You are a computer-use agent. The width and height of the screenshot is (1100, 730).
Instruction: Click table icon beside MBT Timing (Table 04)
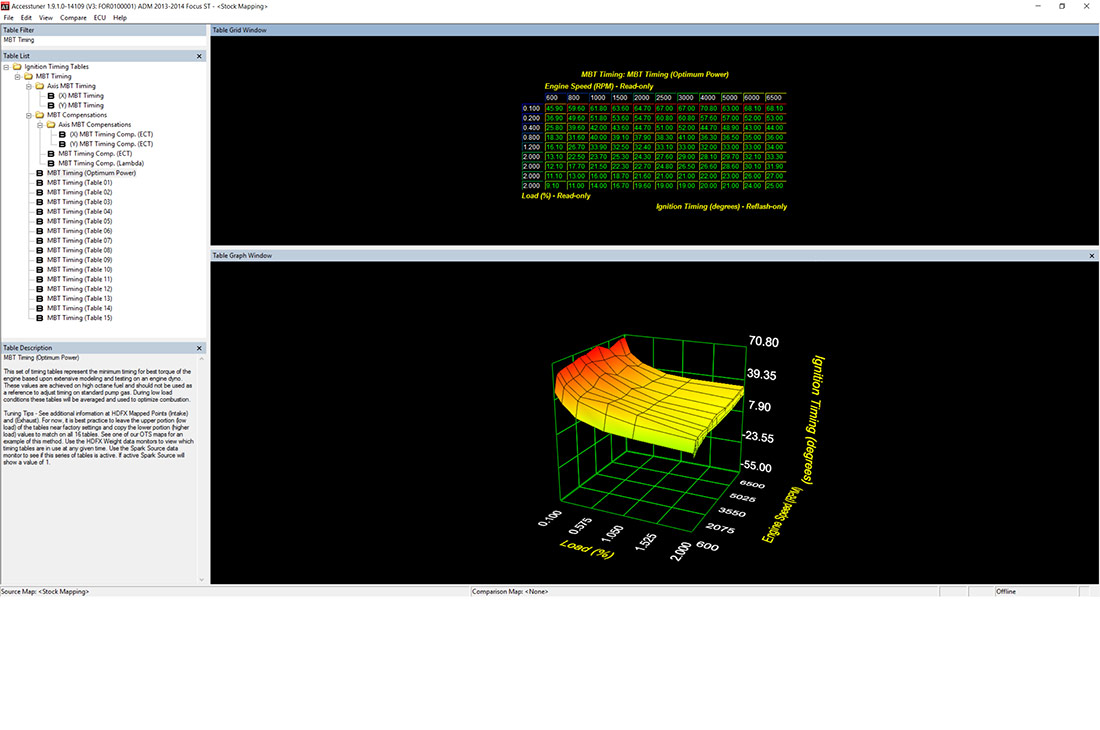coord(39,212)
